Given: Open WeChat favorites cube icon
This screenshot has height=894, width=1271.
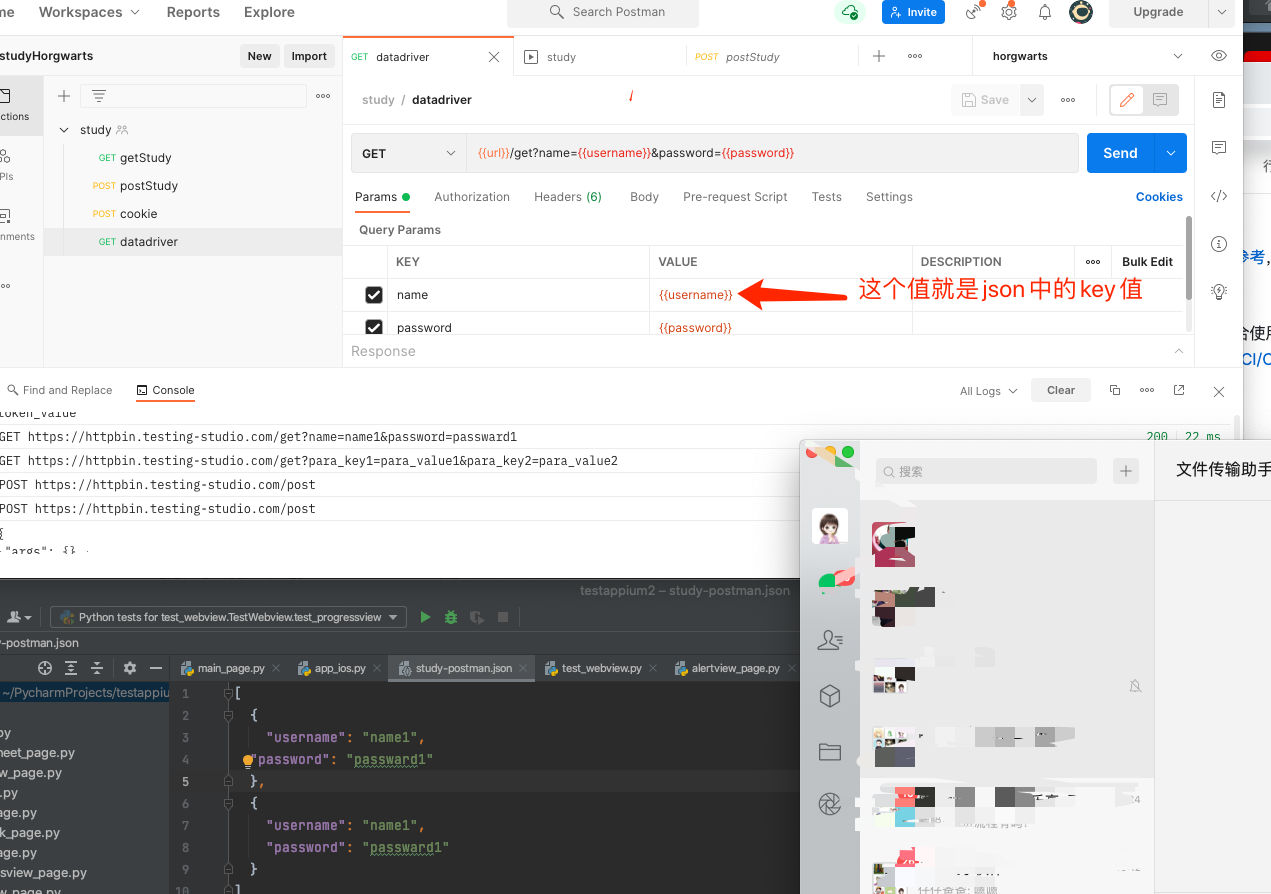Looking at the screenshot, I should click(830, 696).
